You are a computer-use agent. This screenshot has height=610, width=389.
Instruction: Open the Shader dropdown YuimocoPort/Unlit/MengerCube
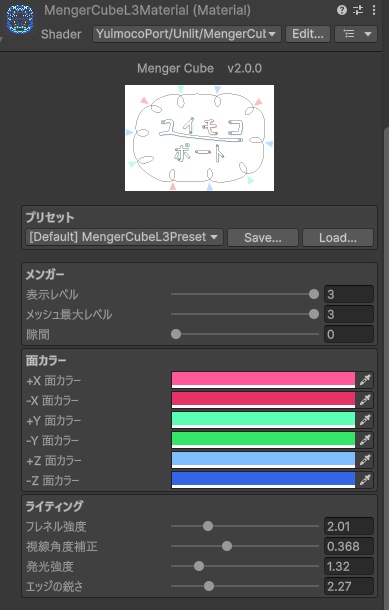tap(186, 34)
